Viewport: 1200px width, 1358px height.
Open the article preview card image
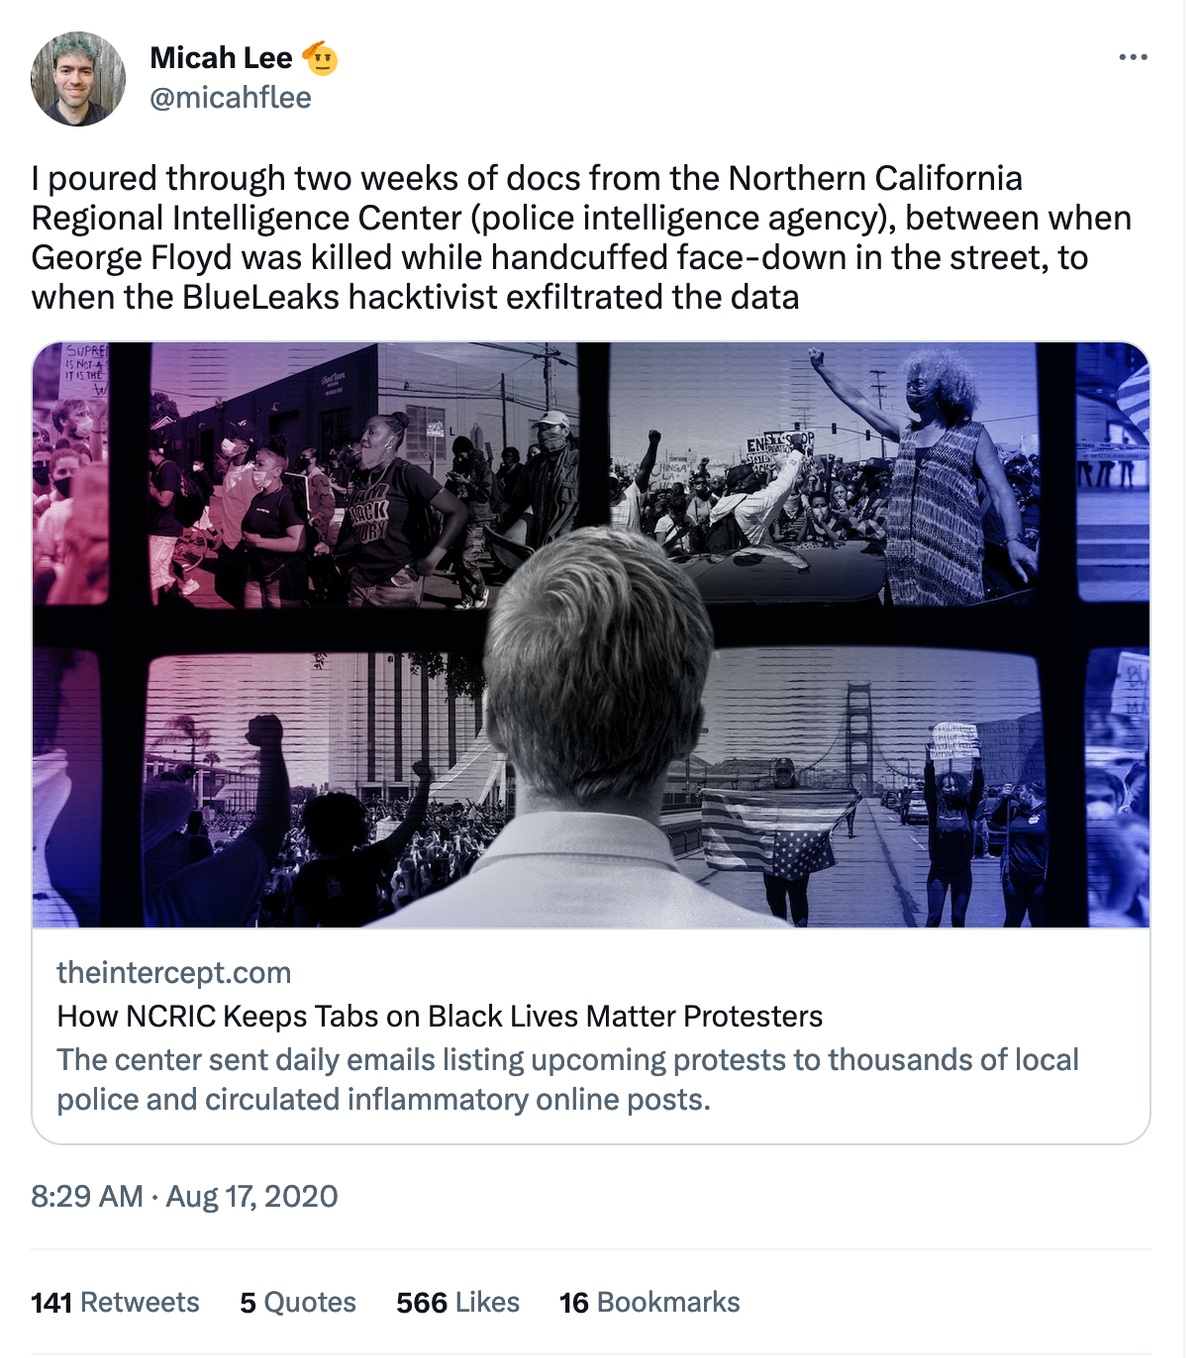coord(592,639)
